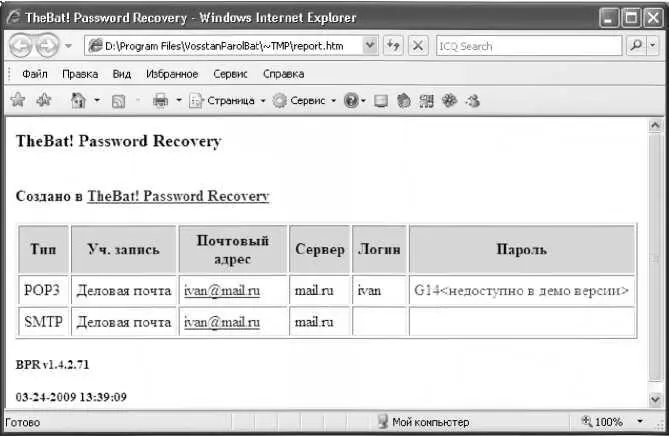Click the scrollbar down arrow

655,400
